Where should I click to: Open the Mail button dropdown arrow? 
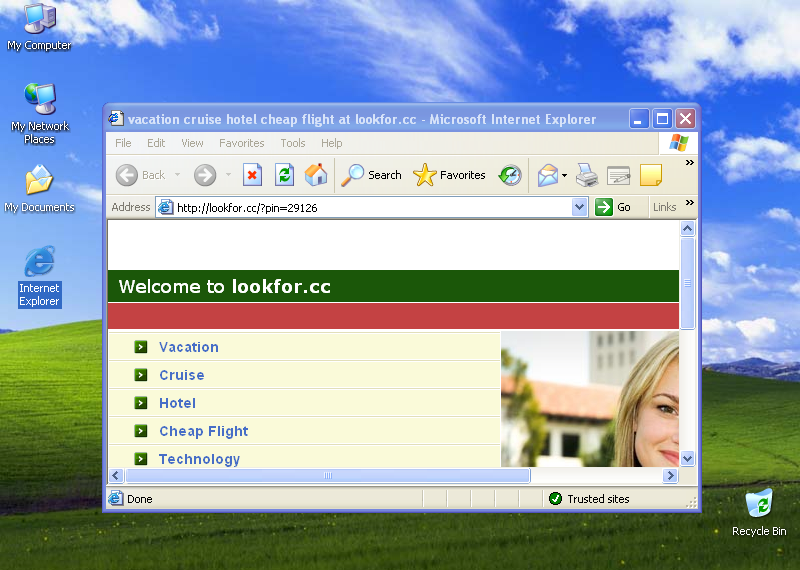point(564,175)
